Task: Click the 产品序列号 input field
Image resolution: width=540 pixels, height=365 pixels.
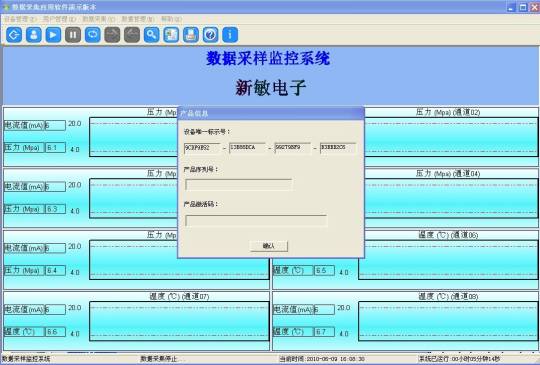Action: 238,185
